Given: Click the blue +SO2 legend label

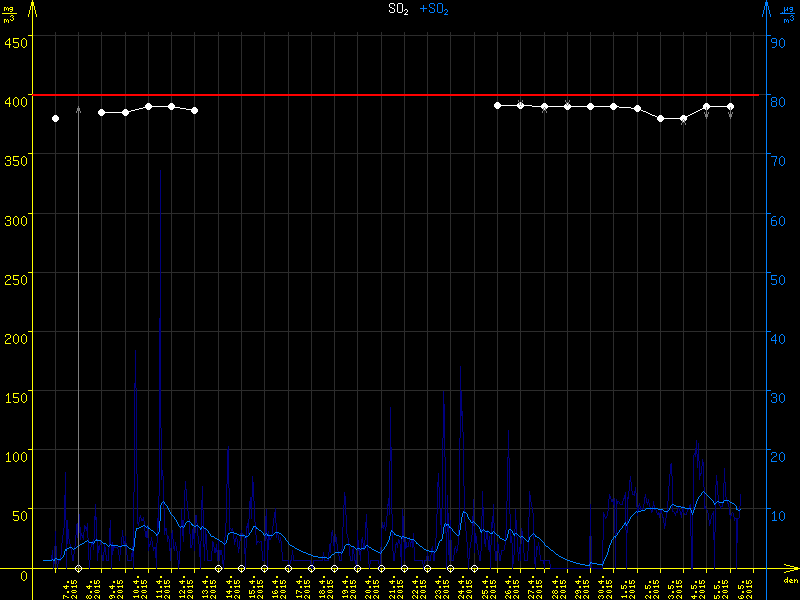Looking at the screenshot, I should [434, 9].
